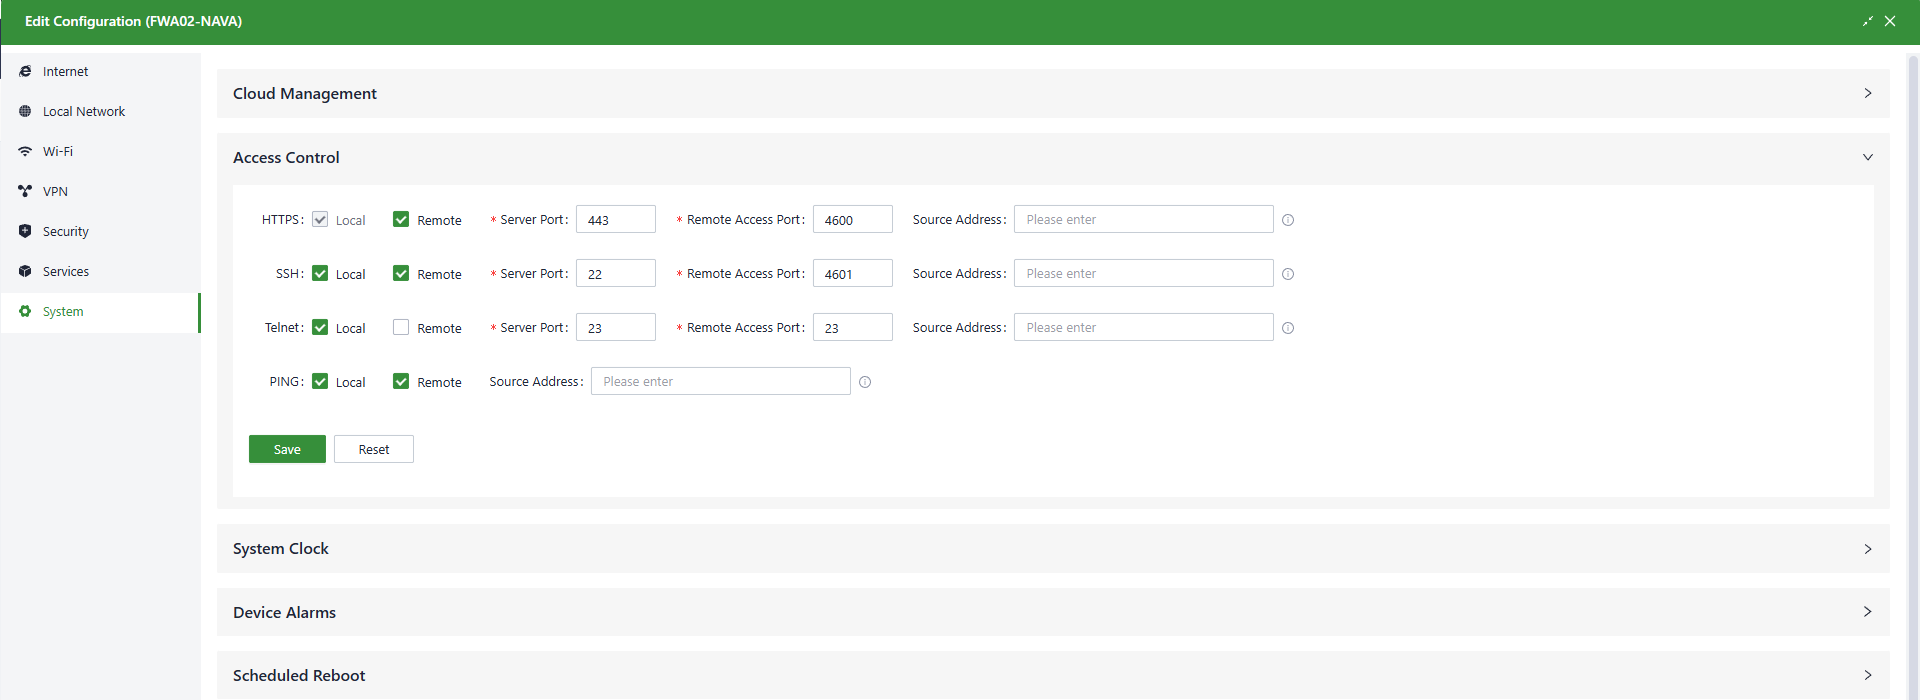Expand the System Clock section
This screenshot has width=1920, height=700.
(1867, 549)
